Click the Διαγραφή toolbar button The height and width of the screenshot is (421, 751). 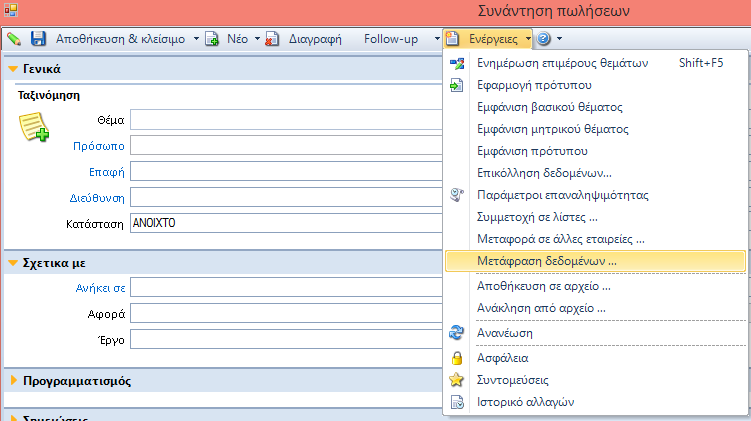[x=315, y=39]
